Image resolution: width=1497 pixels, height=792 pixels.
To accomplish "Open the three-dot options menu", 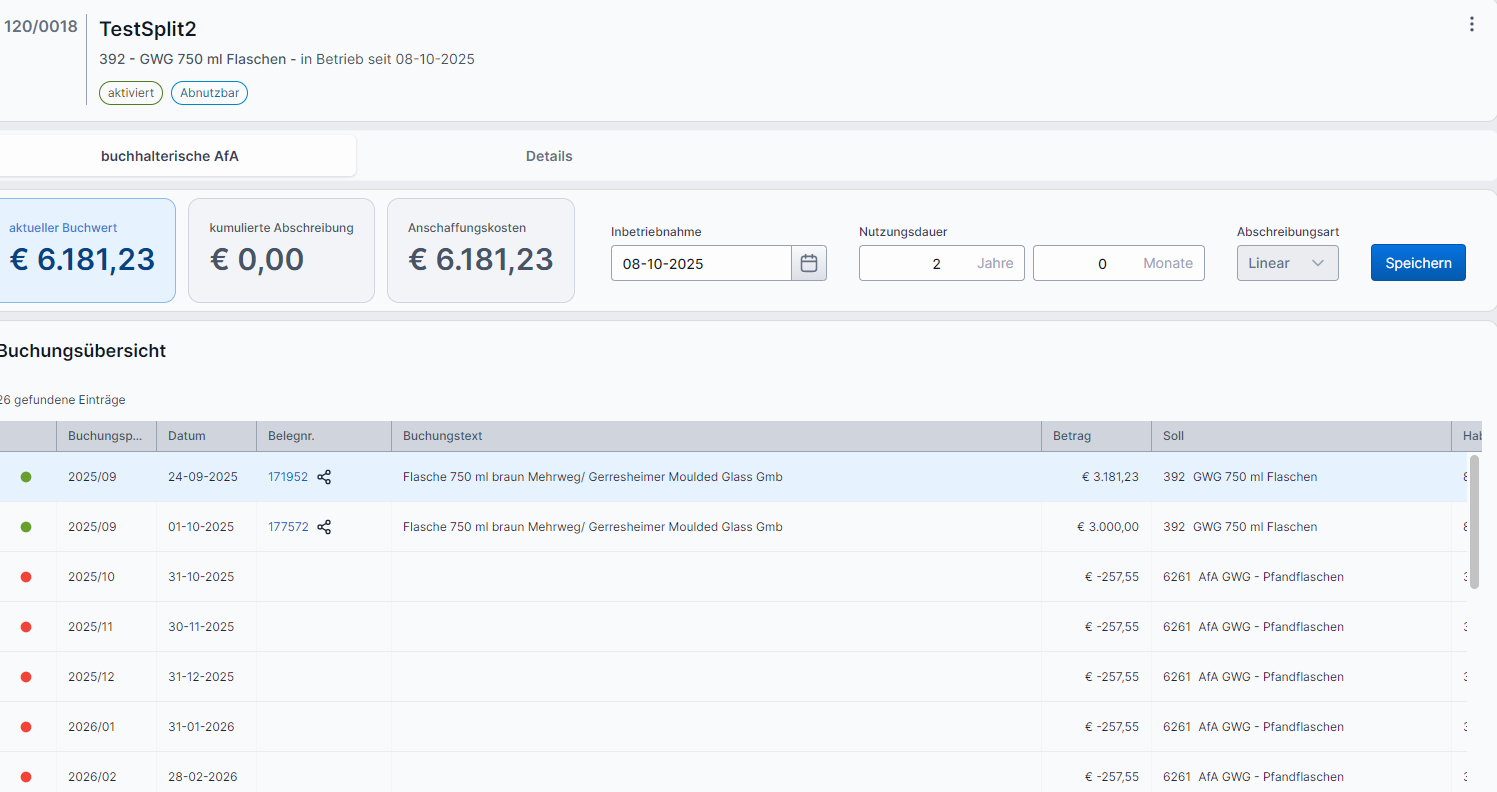I will 1471,25.
